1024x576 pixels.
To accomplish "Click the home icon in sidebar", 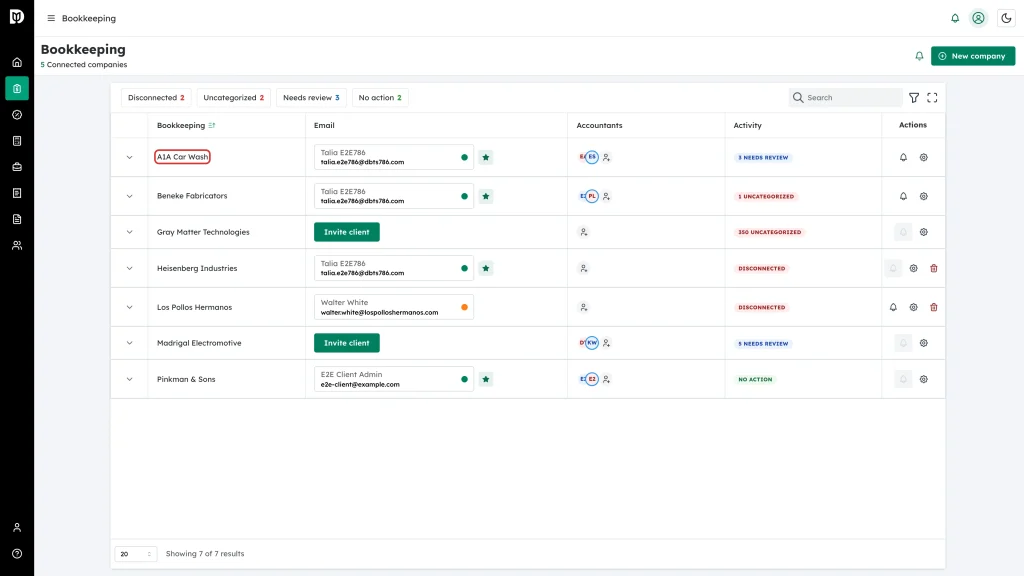I will pos(17,63).
